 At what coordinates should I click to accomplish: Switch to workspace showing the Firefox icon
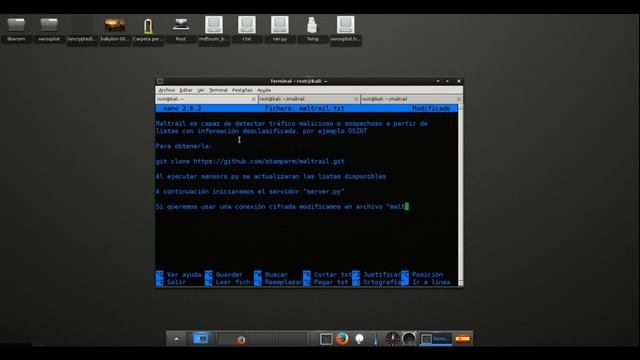tap(232, 339)
